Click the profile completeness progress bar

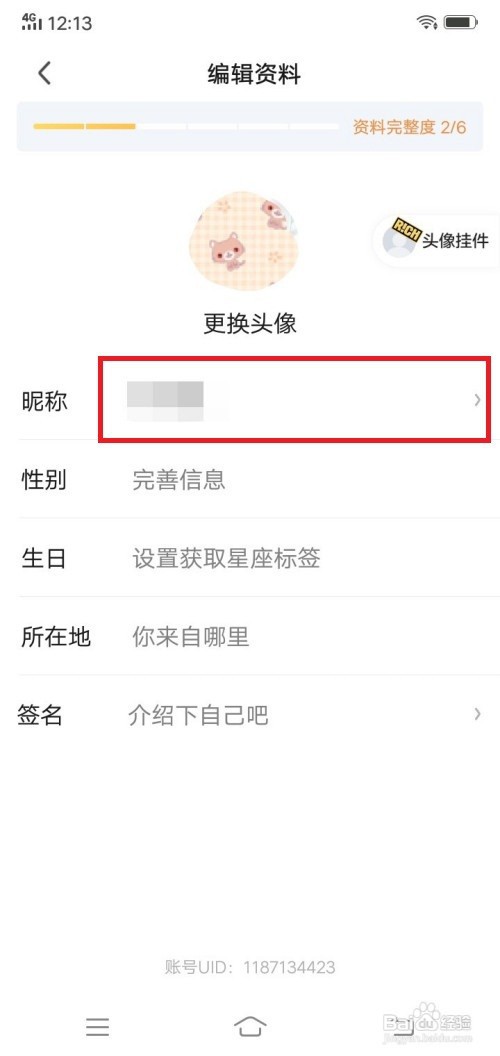coord(186,127)
